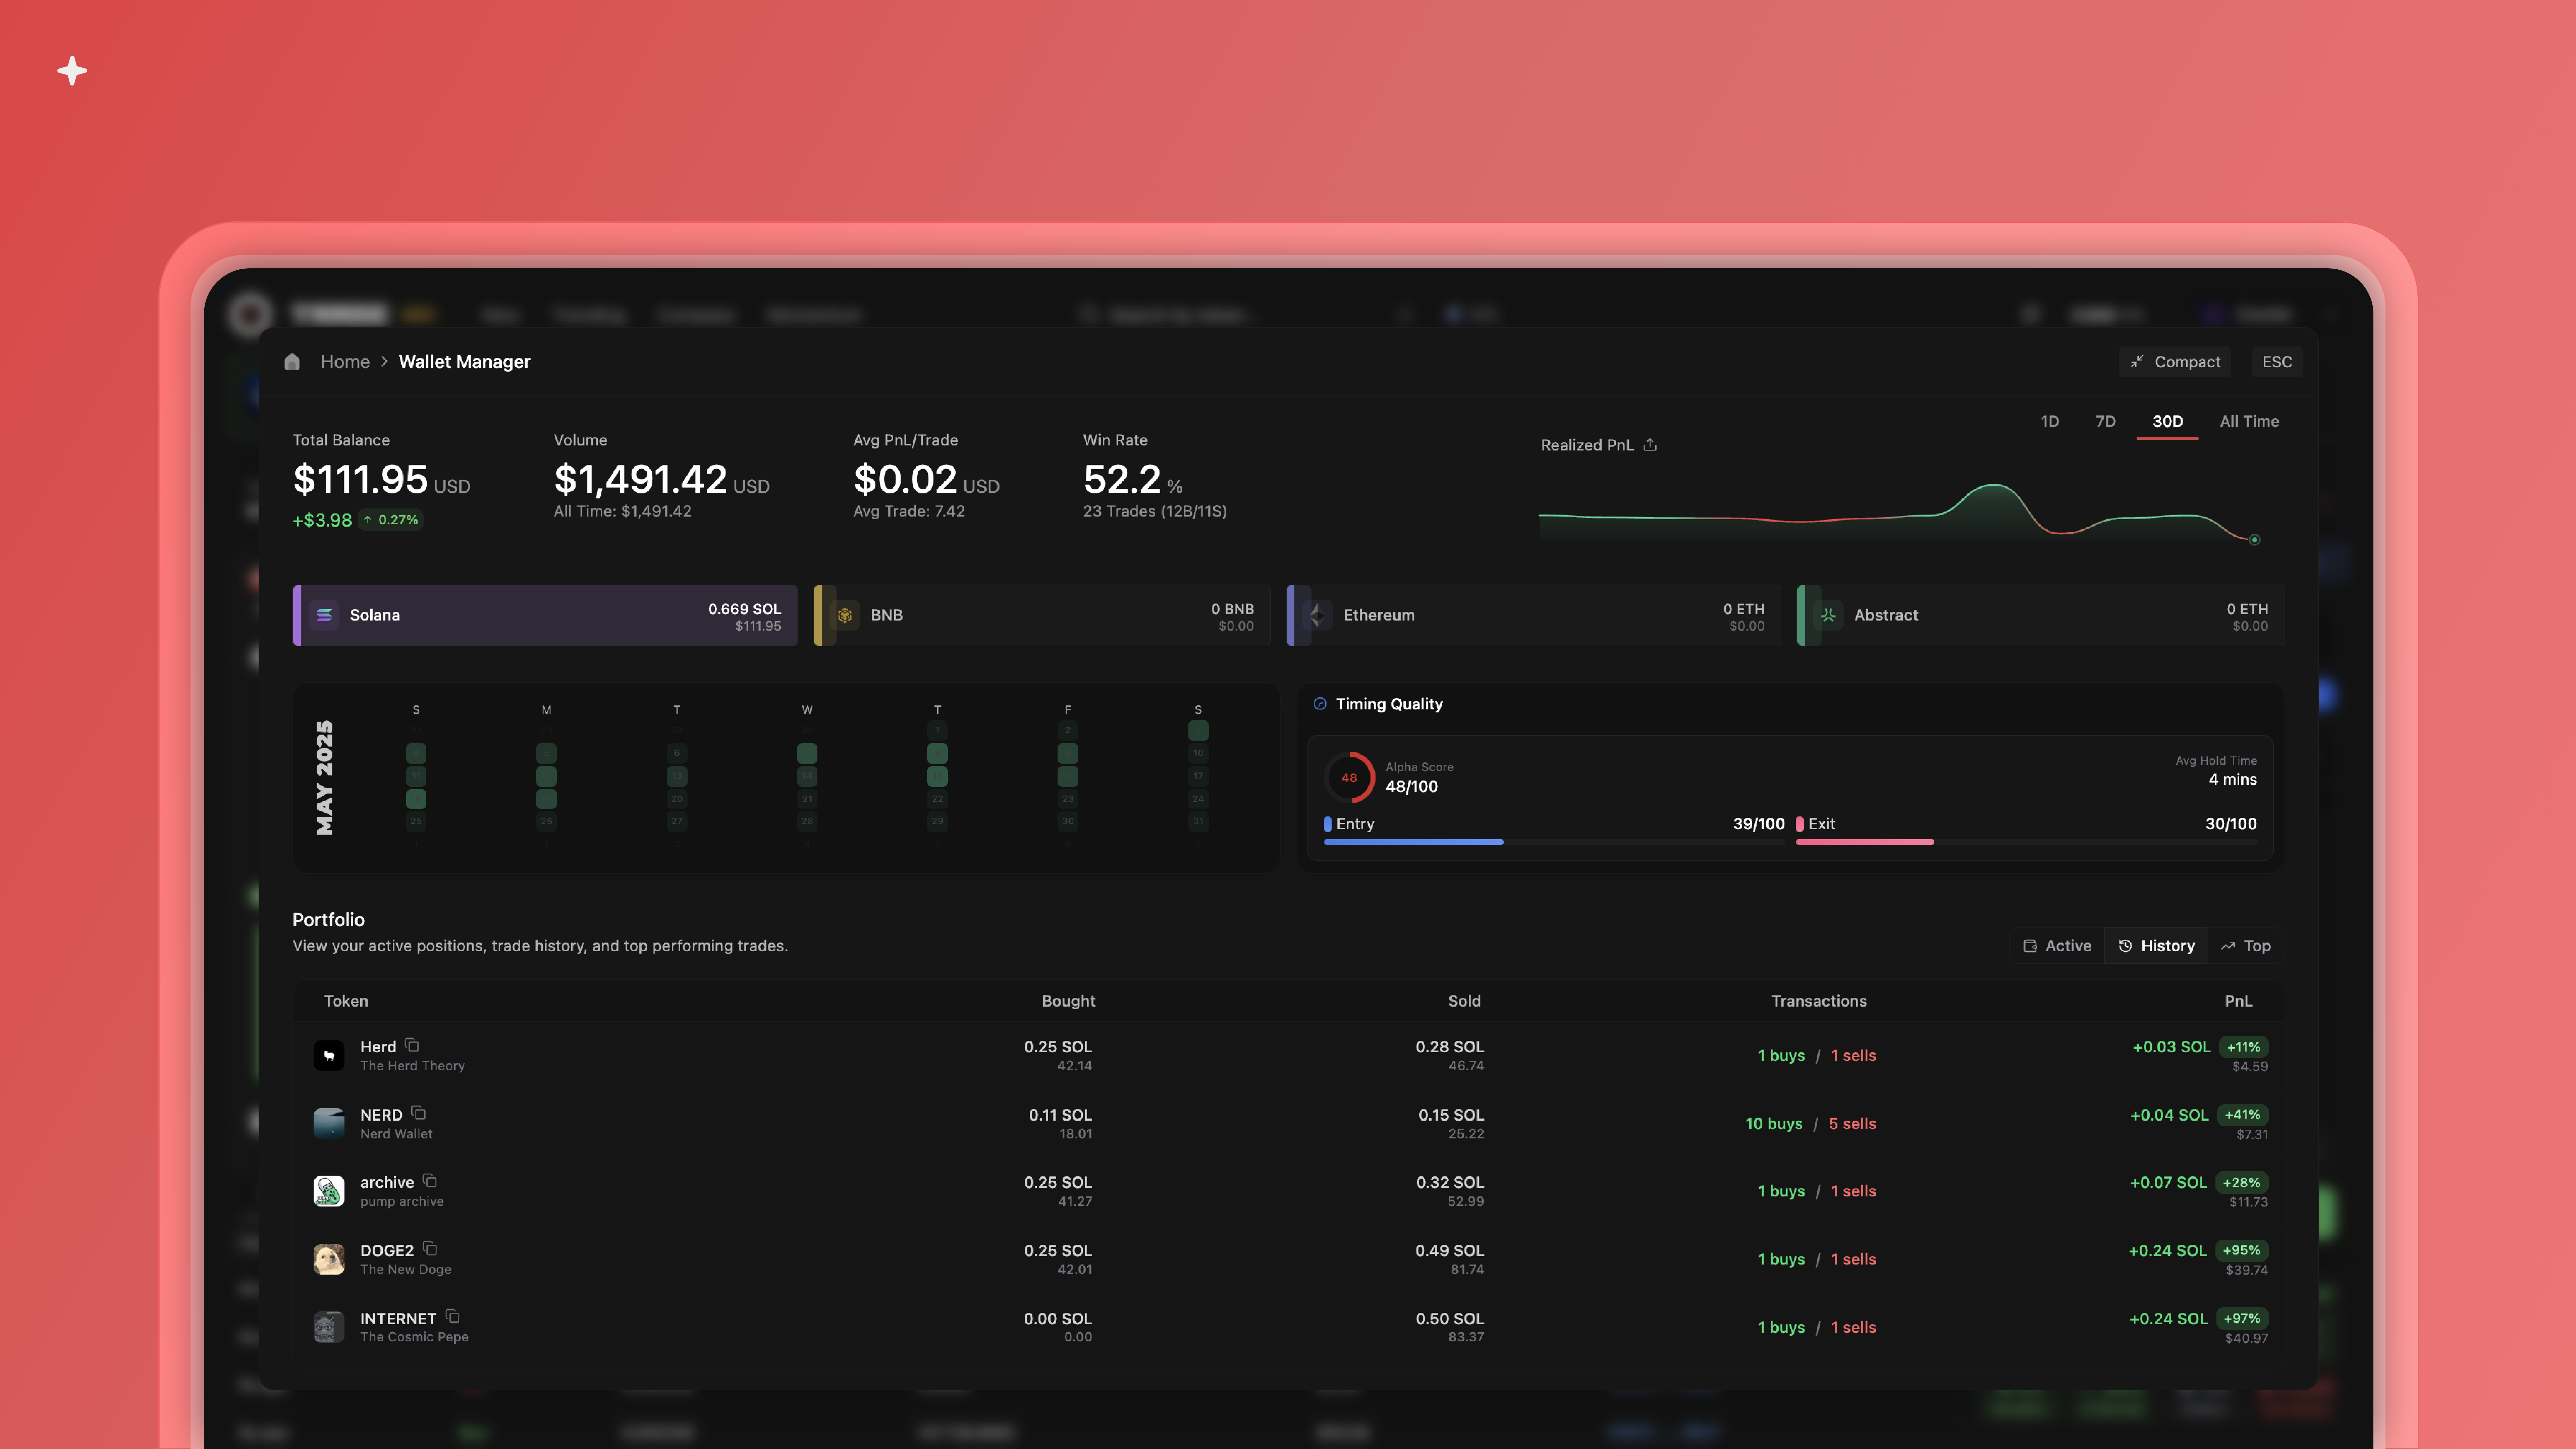Click the Timing Quality info icon
The height and width of the screenshot is (1449, 2576).
click(1320, 704)
